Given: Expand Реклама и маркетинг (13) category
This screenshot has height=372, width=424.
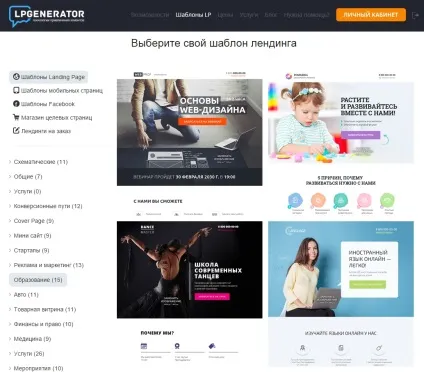Looking at the screenshot, I should coord(49,265).
